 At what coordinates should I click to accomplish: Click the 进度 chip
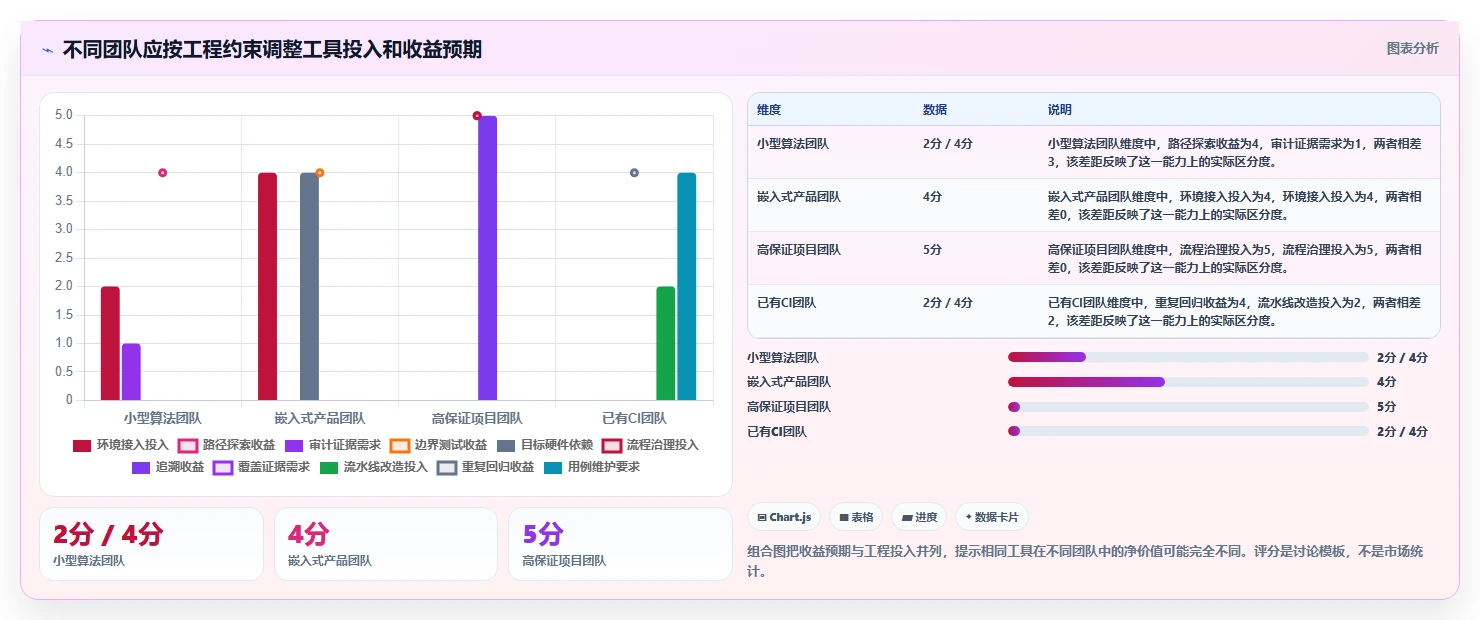(x=919, y=517)
